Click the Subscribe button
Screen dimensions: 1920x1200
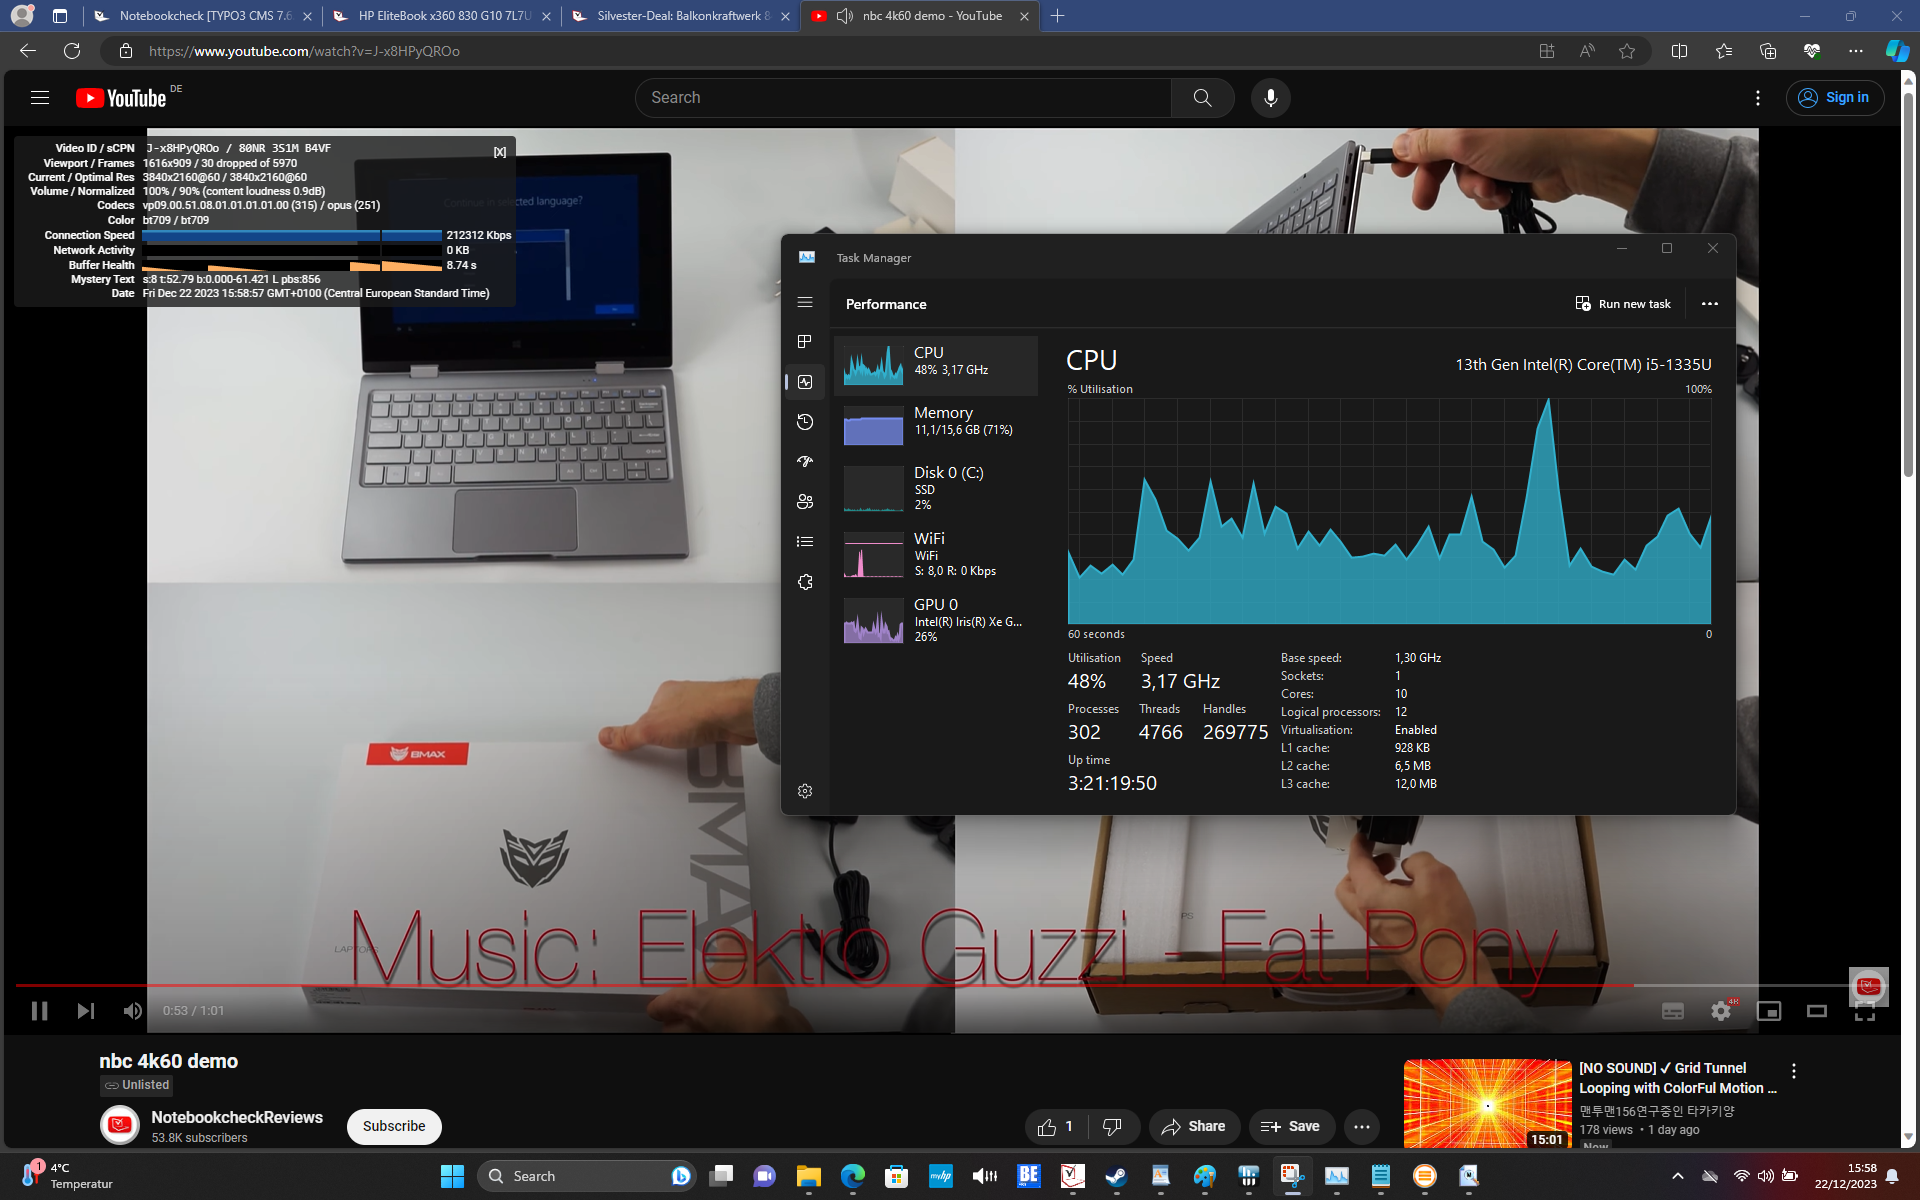coord(394,1126)
